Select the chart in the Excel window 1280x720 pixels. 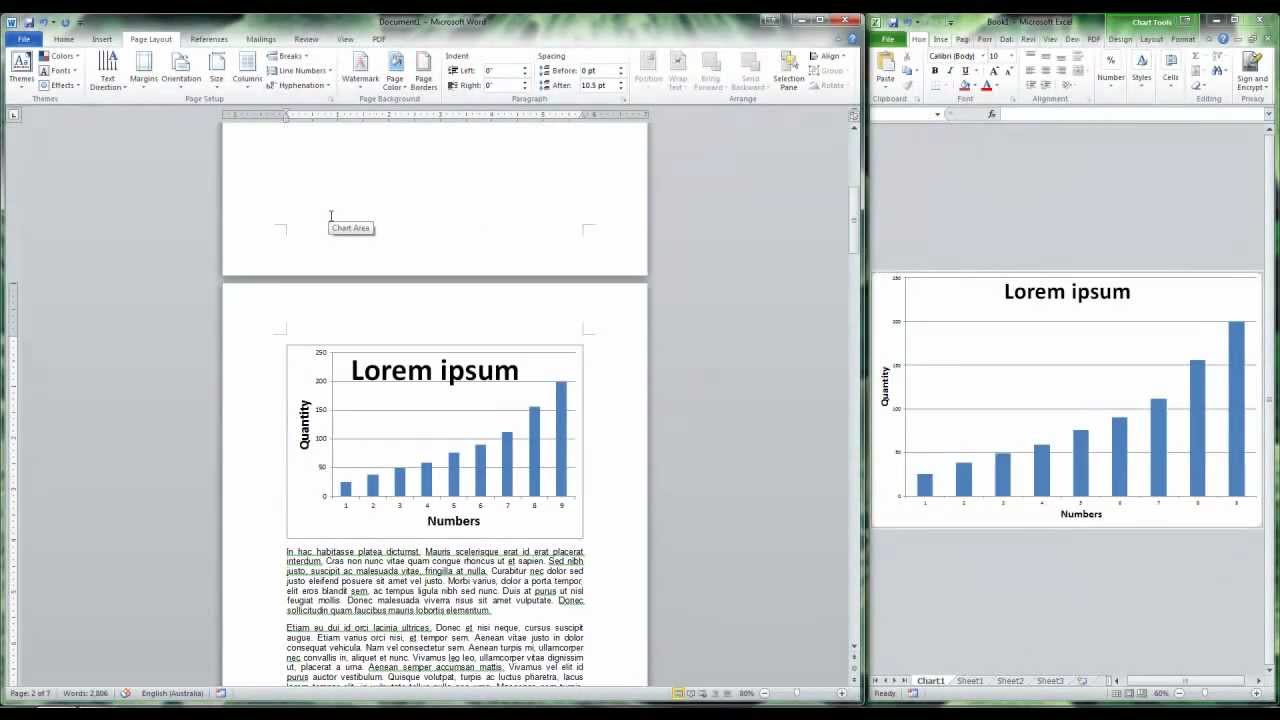(1066, 400)
